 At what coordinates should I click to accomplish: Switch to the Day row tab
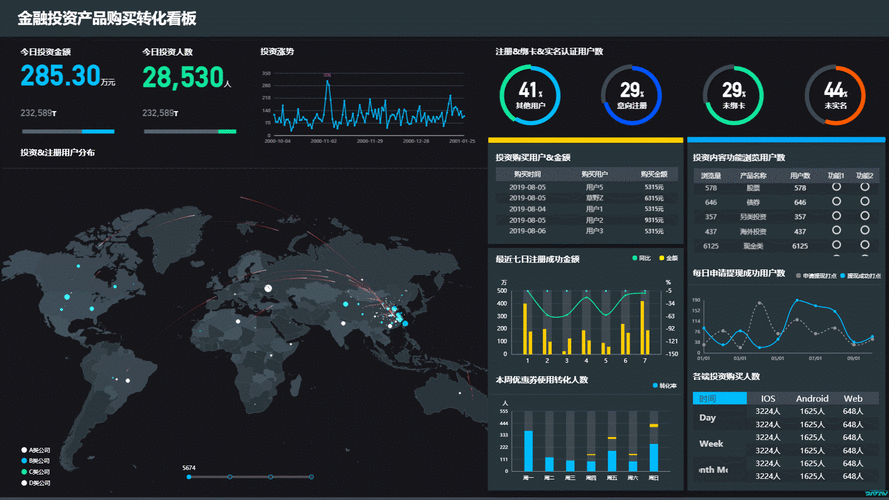click(x=708, y=418)
